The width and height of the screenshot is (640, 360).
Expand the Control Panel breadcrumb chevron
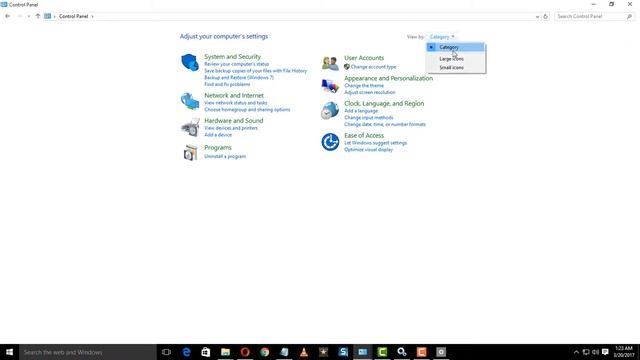coord(93,16)
